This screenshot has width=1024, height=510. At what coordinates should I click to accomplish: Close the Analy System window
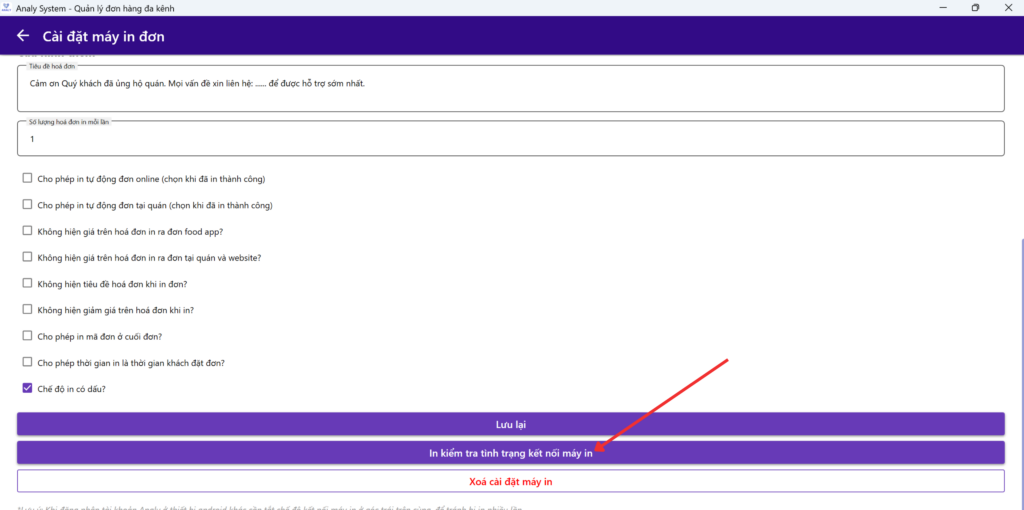(1009, 7)
